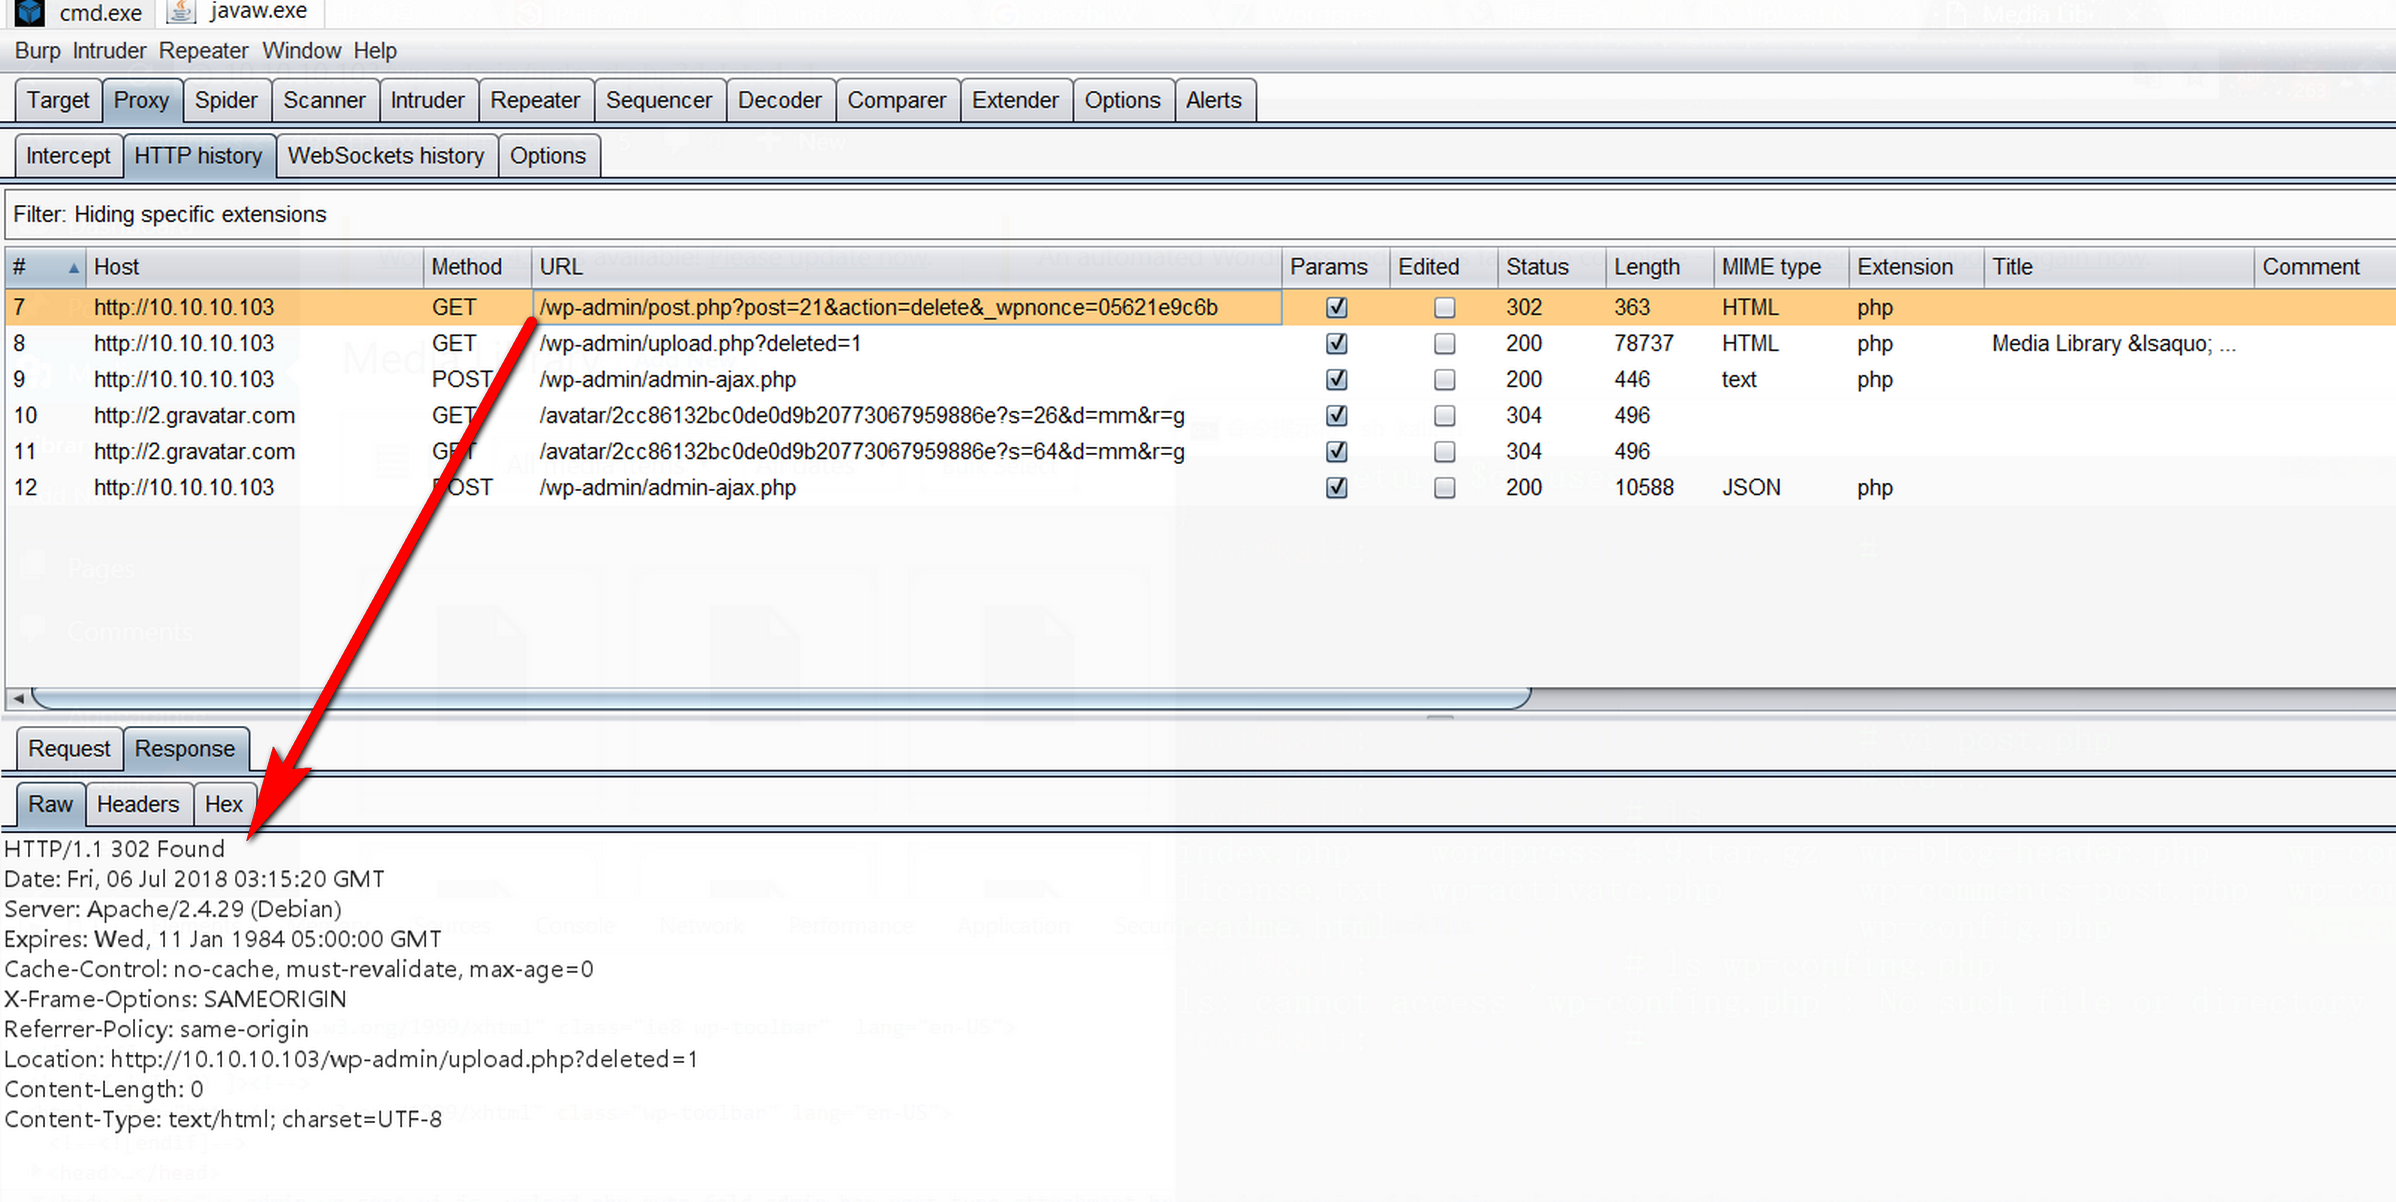
Task: Toggle the Edited checkbox for request 8
Action: (x=1444, y=344)
